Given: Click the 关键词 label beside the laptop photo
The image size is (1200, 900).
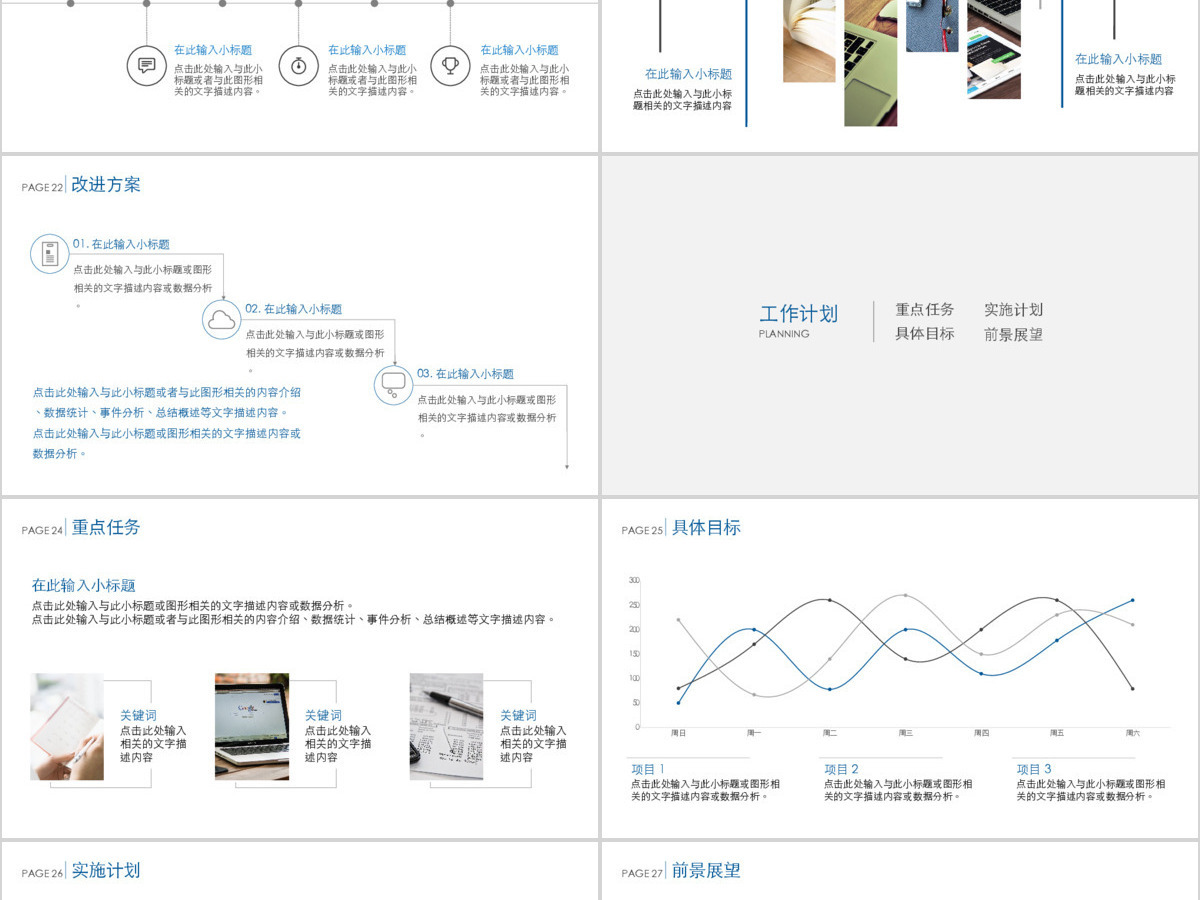Looking at the screenshot, I should tap(323, 716).
